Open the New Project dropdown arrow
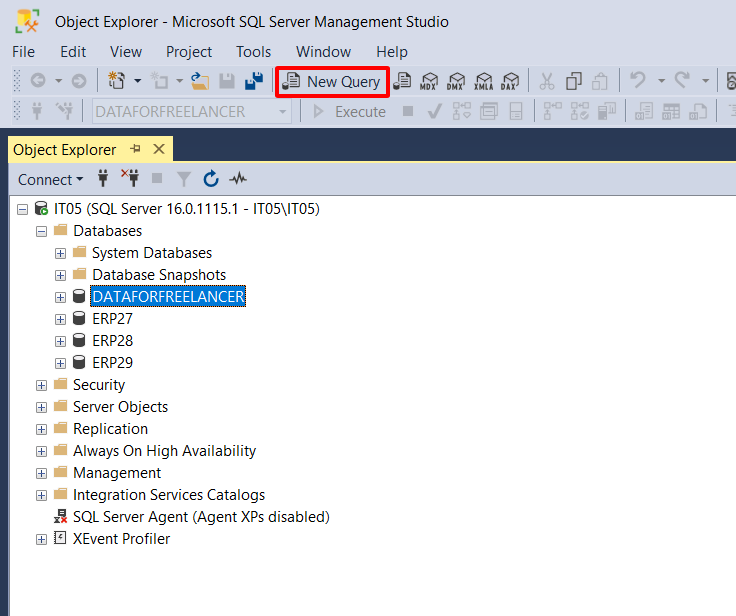The image size is (736, 616). click(138, 81)
